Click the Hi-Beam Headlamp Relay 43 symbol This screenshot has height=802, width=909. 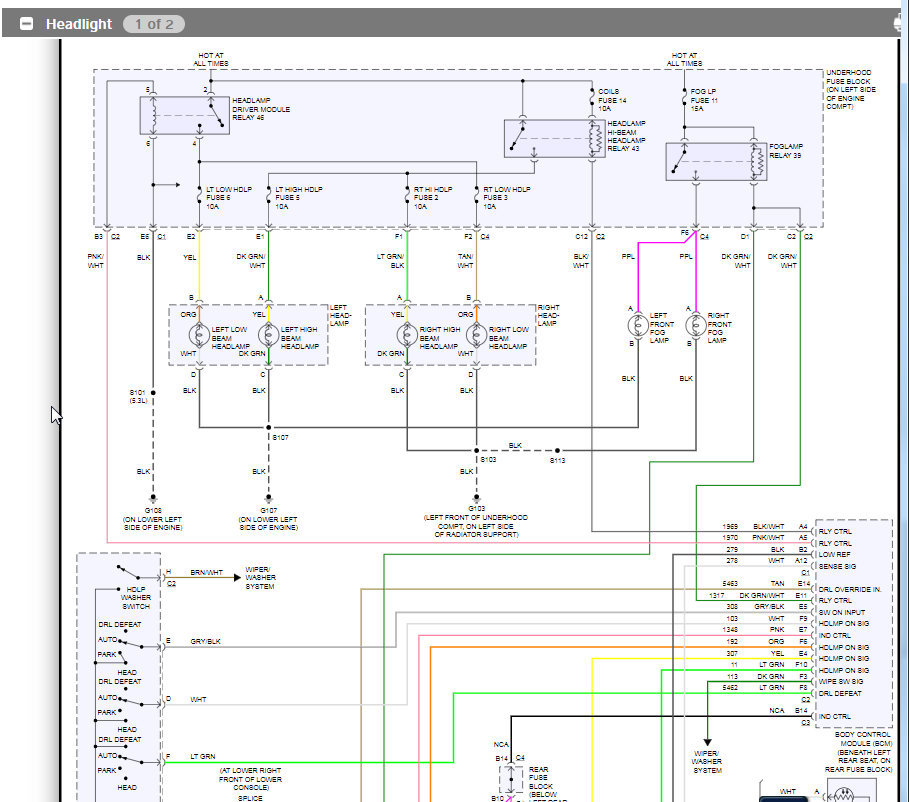click(554, 138)
